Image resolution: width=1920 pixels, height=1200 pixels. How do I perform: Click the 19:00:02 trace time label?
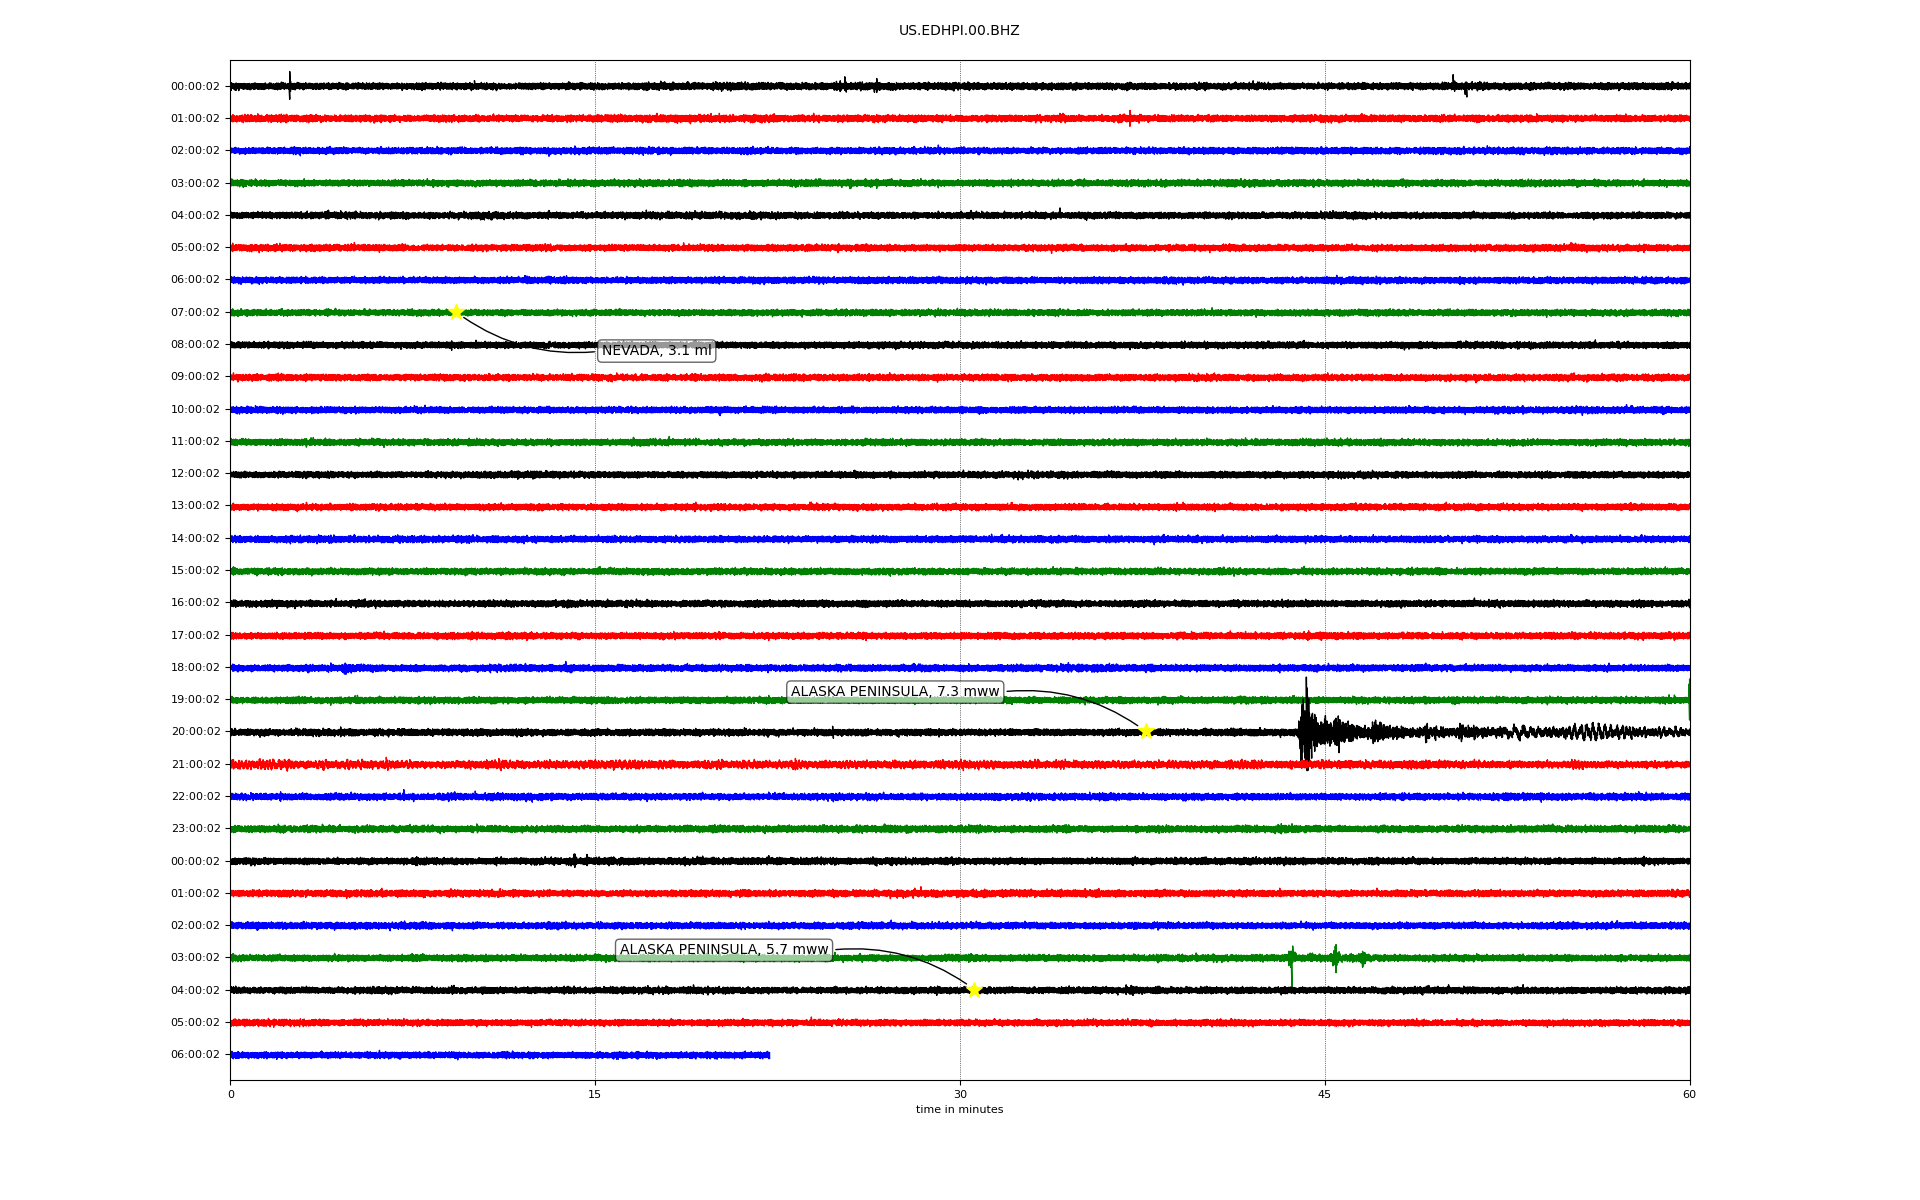click(x=195, y=700)
